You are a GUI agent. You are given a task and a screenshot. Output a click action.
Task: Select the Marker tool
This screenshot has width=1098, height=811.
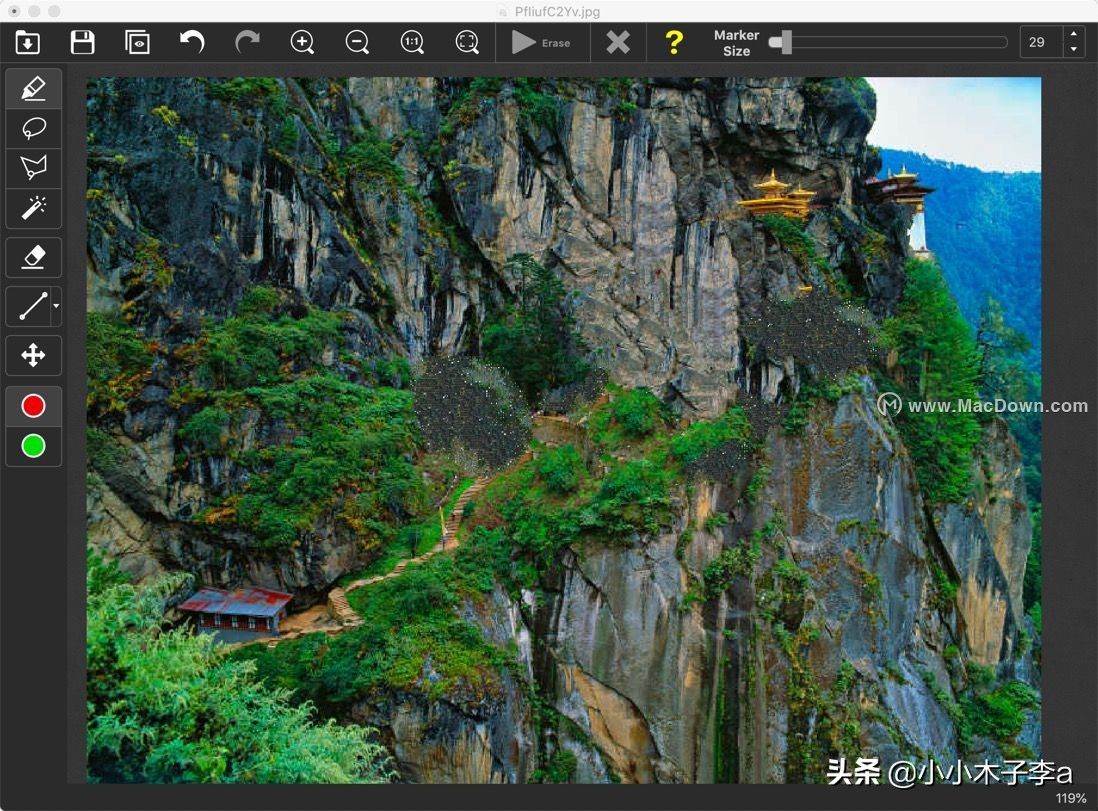(x=33, y=88)
